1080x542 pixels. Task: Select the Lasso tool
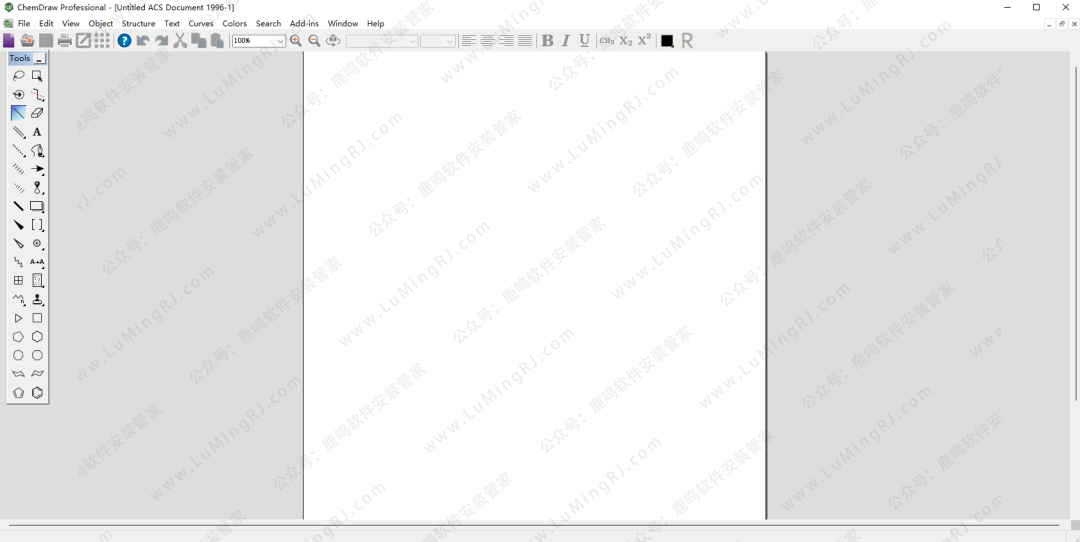tap(18, 76)
